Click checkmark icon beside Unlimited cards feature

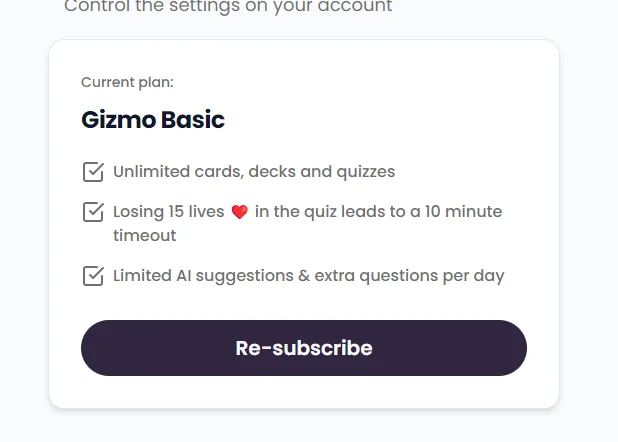pyautogui.click(x=93, y=172)
